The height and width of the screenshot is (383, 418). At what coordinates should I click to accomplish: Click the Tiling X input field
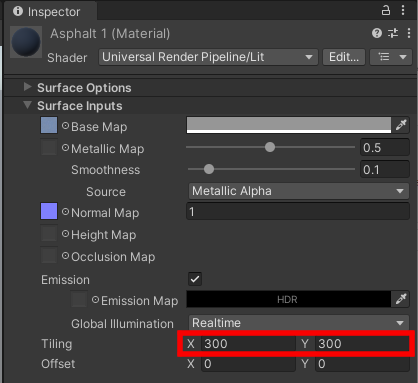tap(248, 344)
